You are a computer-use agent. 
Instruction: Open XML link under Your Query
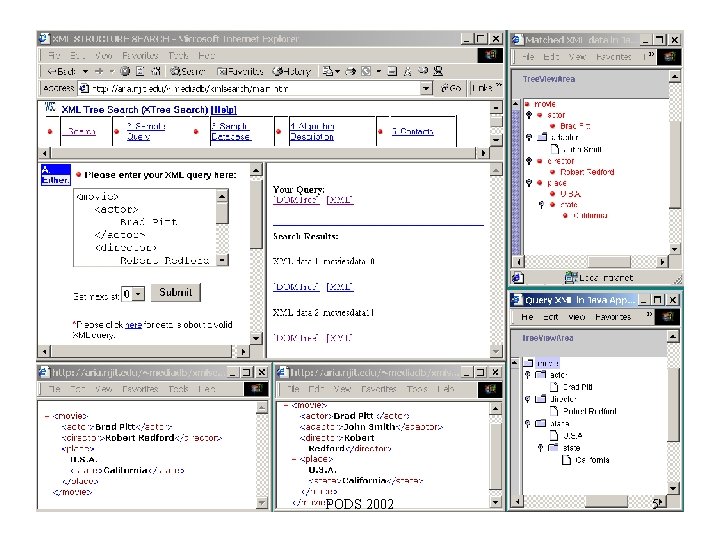(340, 200)
